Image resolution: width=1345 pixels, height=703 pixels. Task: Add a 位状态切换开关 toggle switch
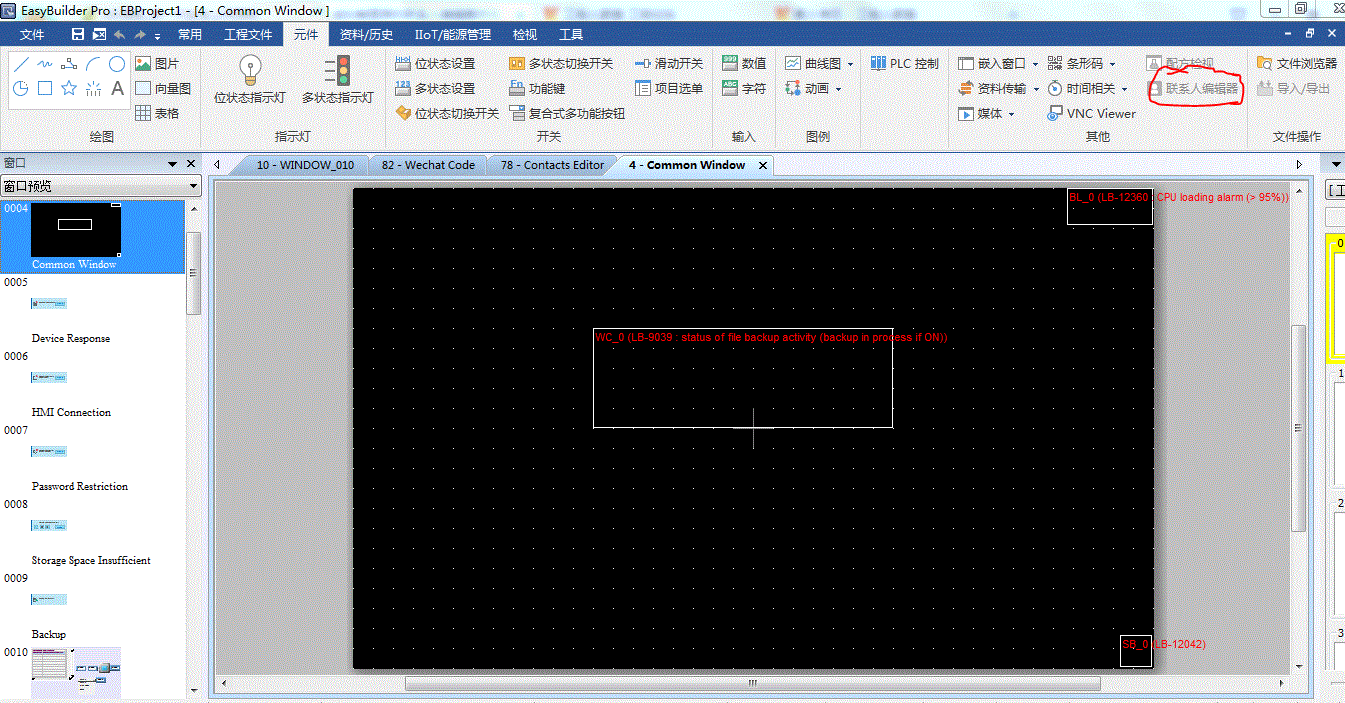tap(447, 114)
